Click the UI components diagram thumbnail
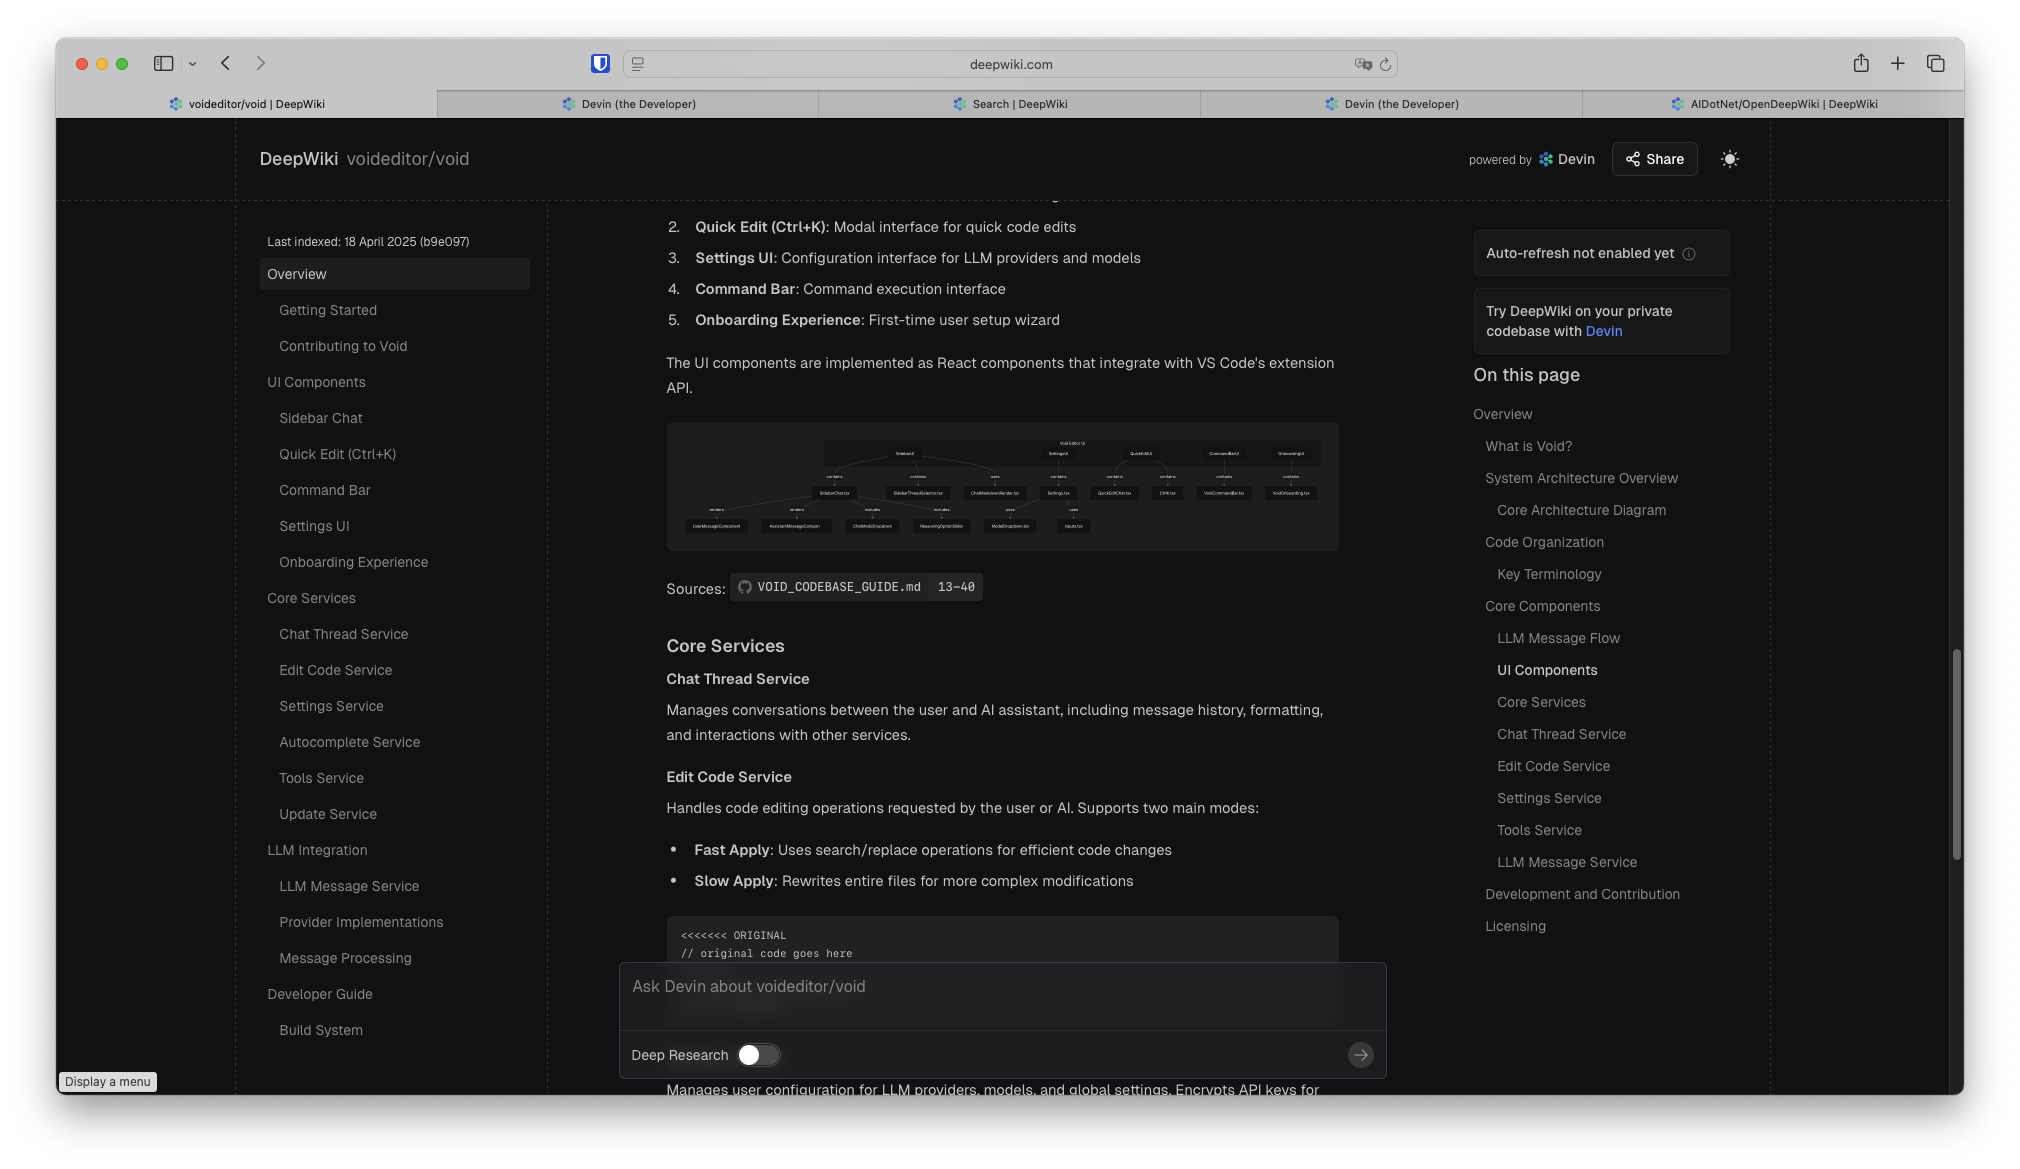Viewport: 2020px width, 1169px height. [x=1002, y=486]
